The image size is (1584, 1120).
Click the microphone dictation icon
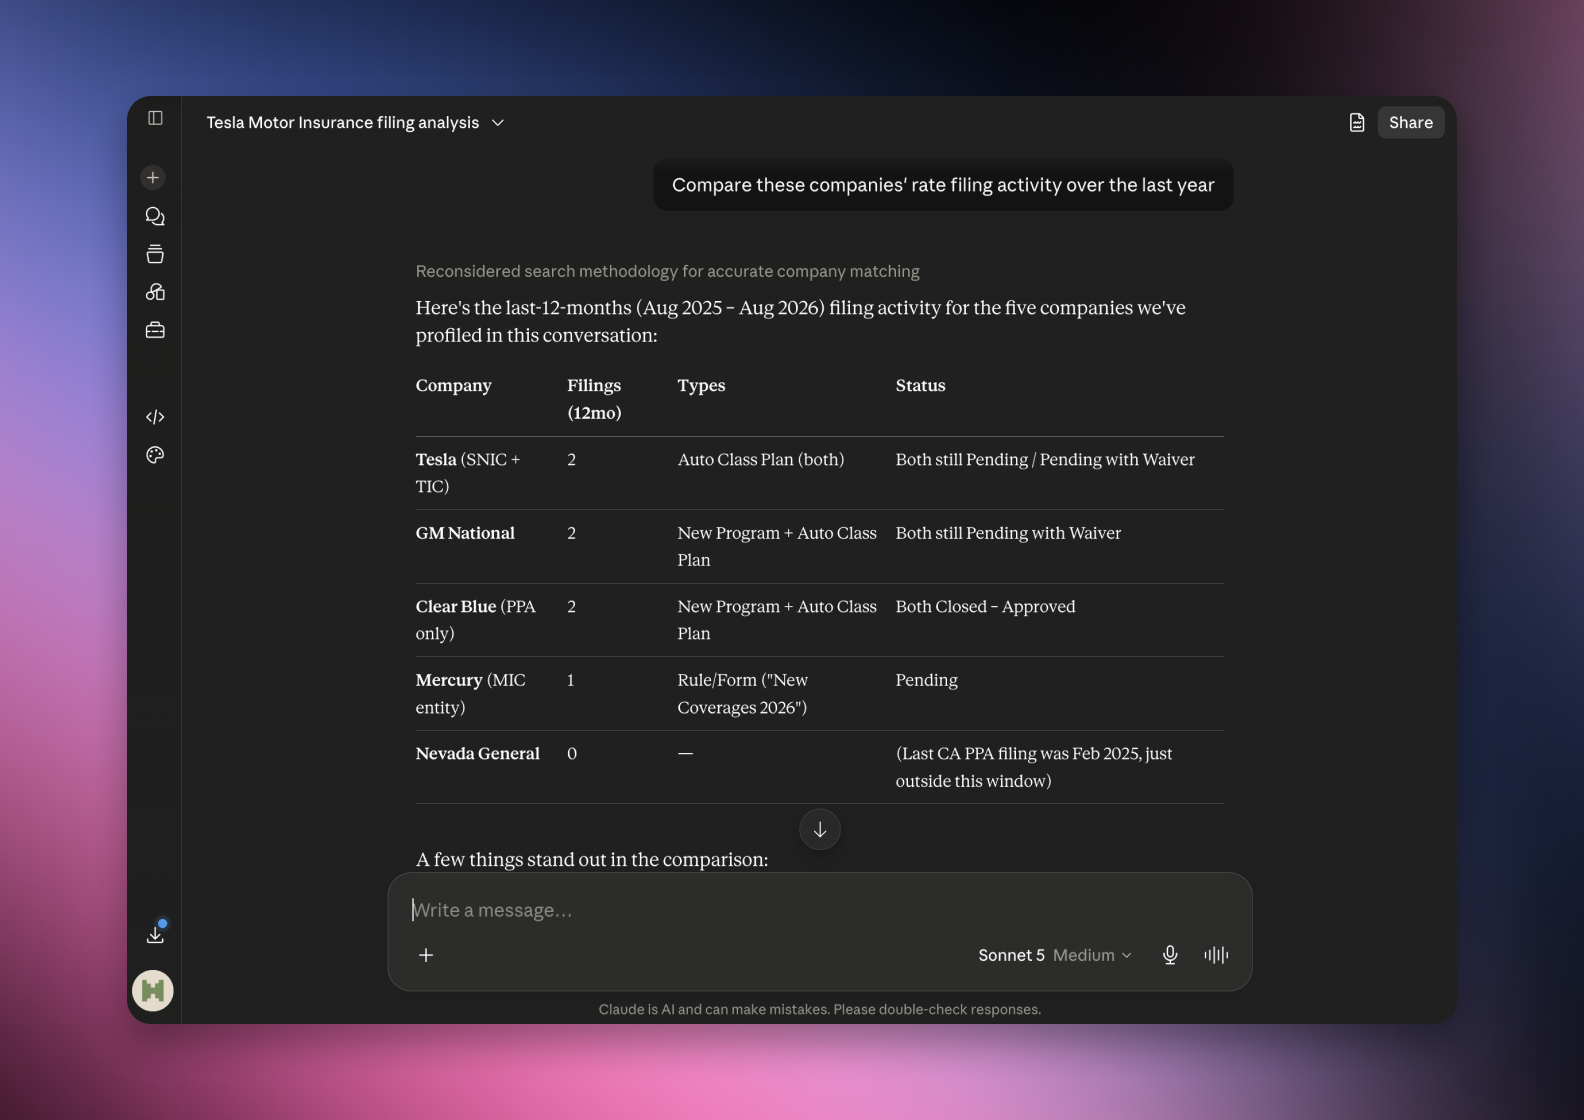point(1170,955)
